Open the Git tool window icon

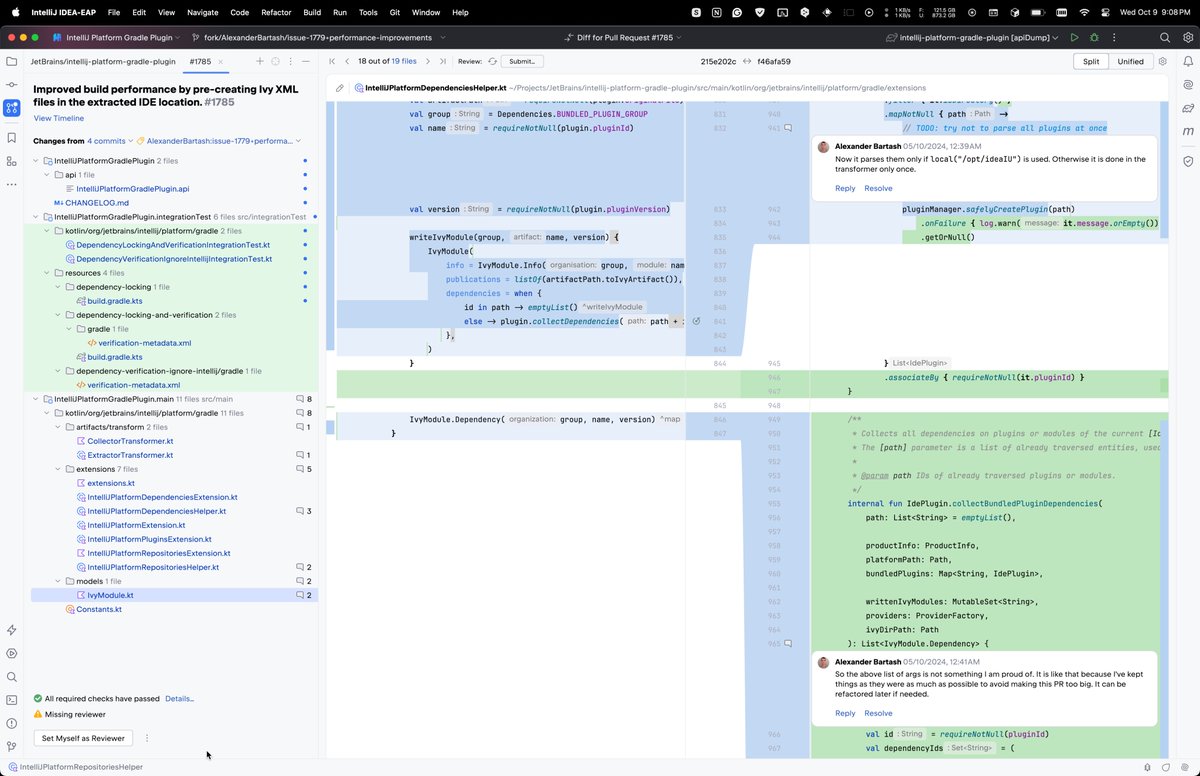coord(11,746)
